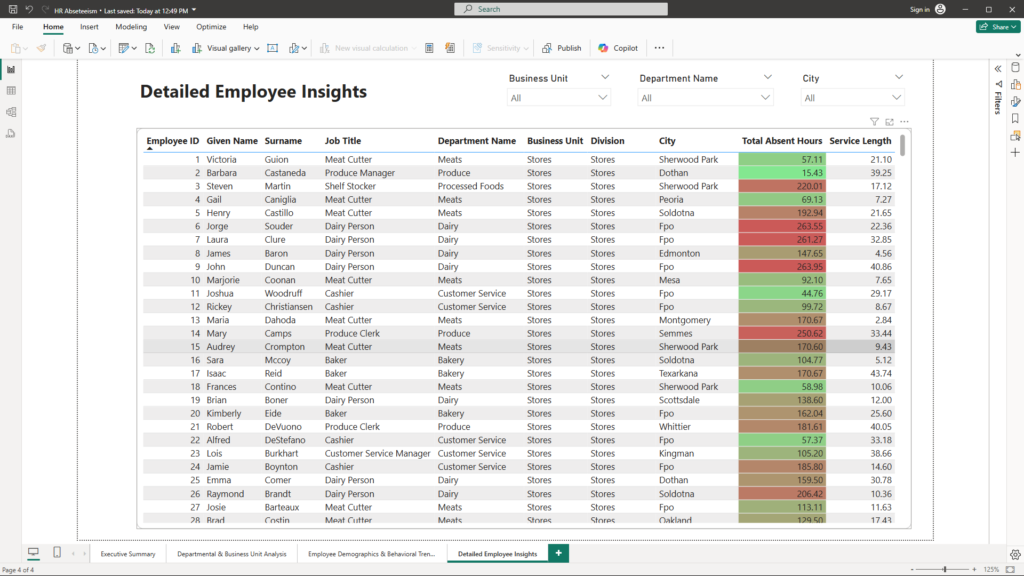1024x576 pixels.
Task: Open Model view in left sidebar
Action: (x=11, y=112)
